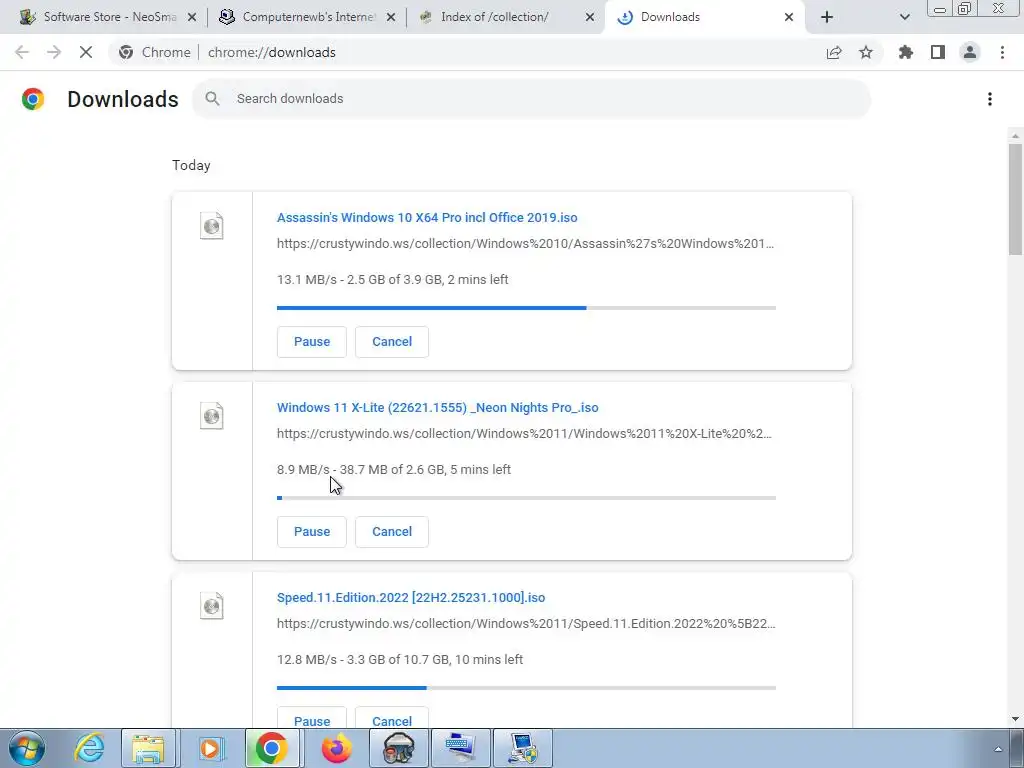
Task: Click file icon of Assassin's Windows 10 download
Action: click(212, 226)
